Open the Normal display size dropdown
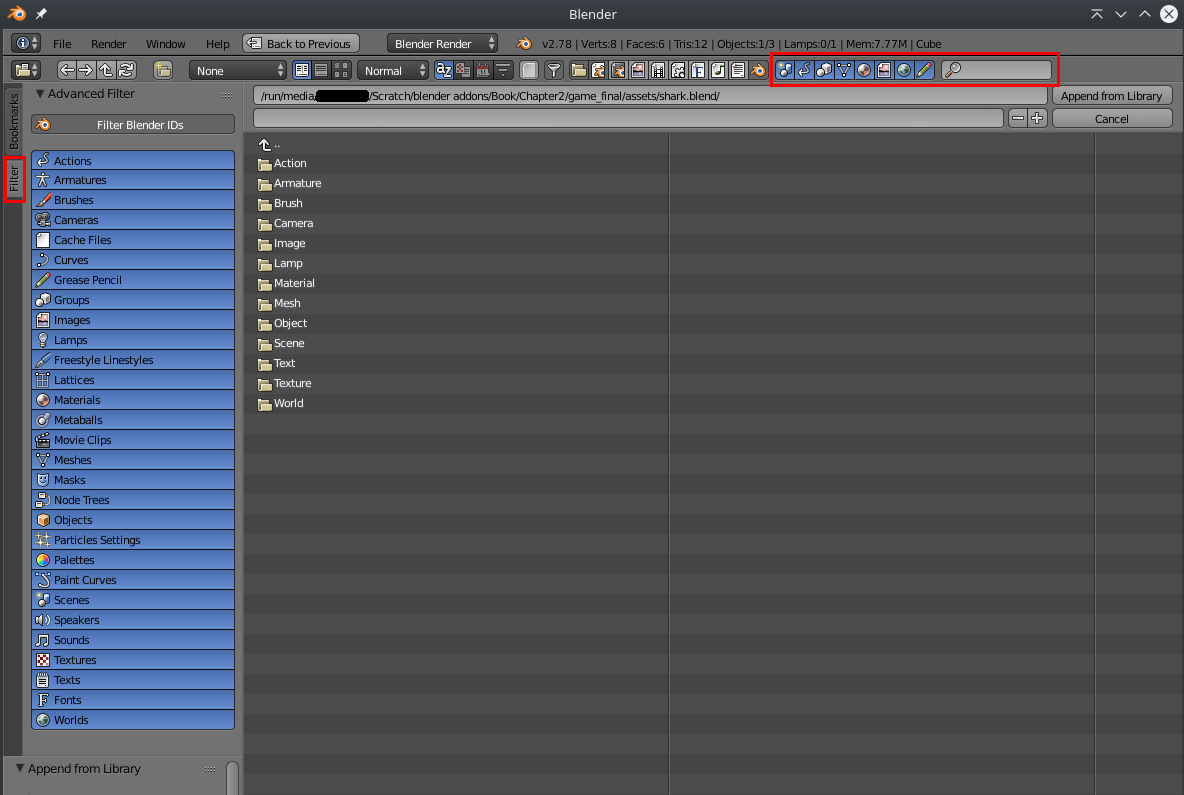 tap(392, 70)
